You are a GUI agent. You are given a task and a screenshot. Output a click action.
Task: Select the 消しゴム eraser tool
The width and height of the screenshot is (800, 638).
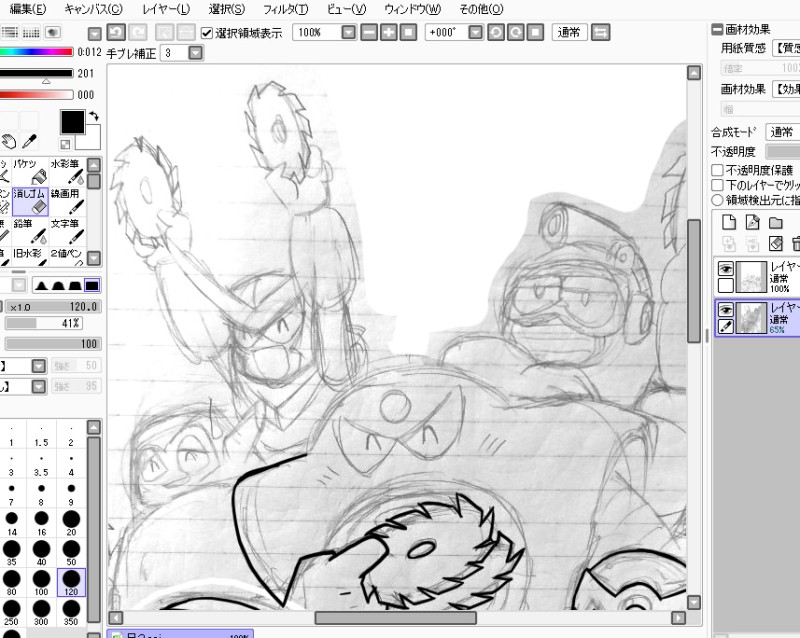click(30, 201)
